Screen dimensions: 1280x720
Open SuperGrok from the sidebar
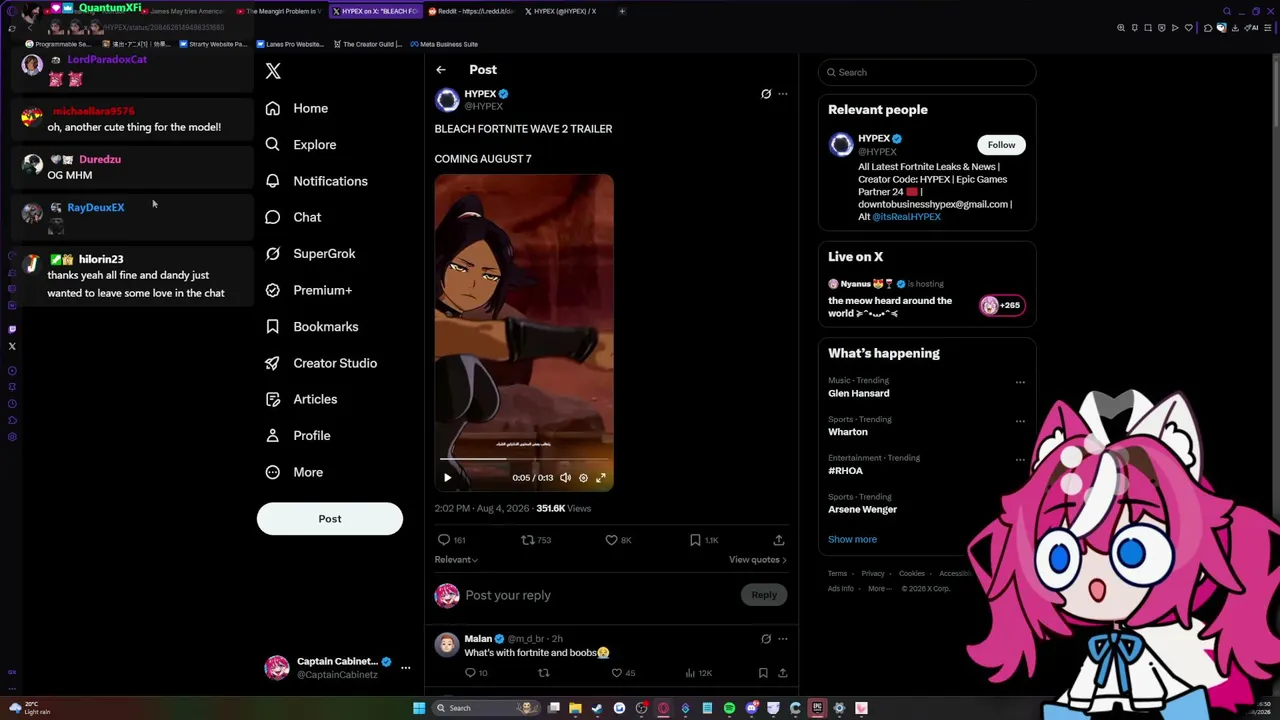coord(310,254)
